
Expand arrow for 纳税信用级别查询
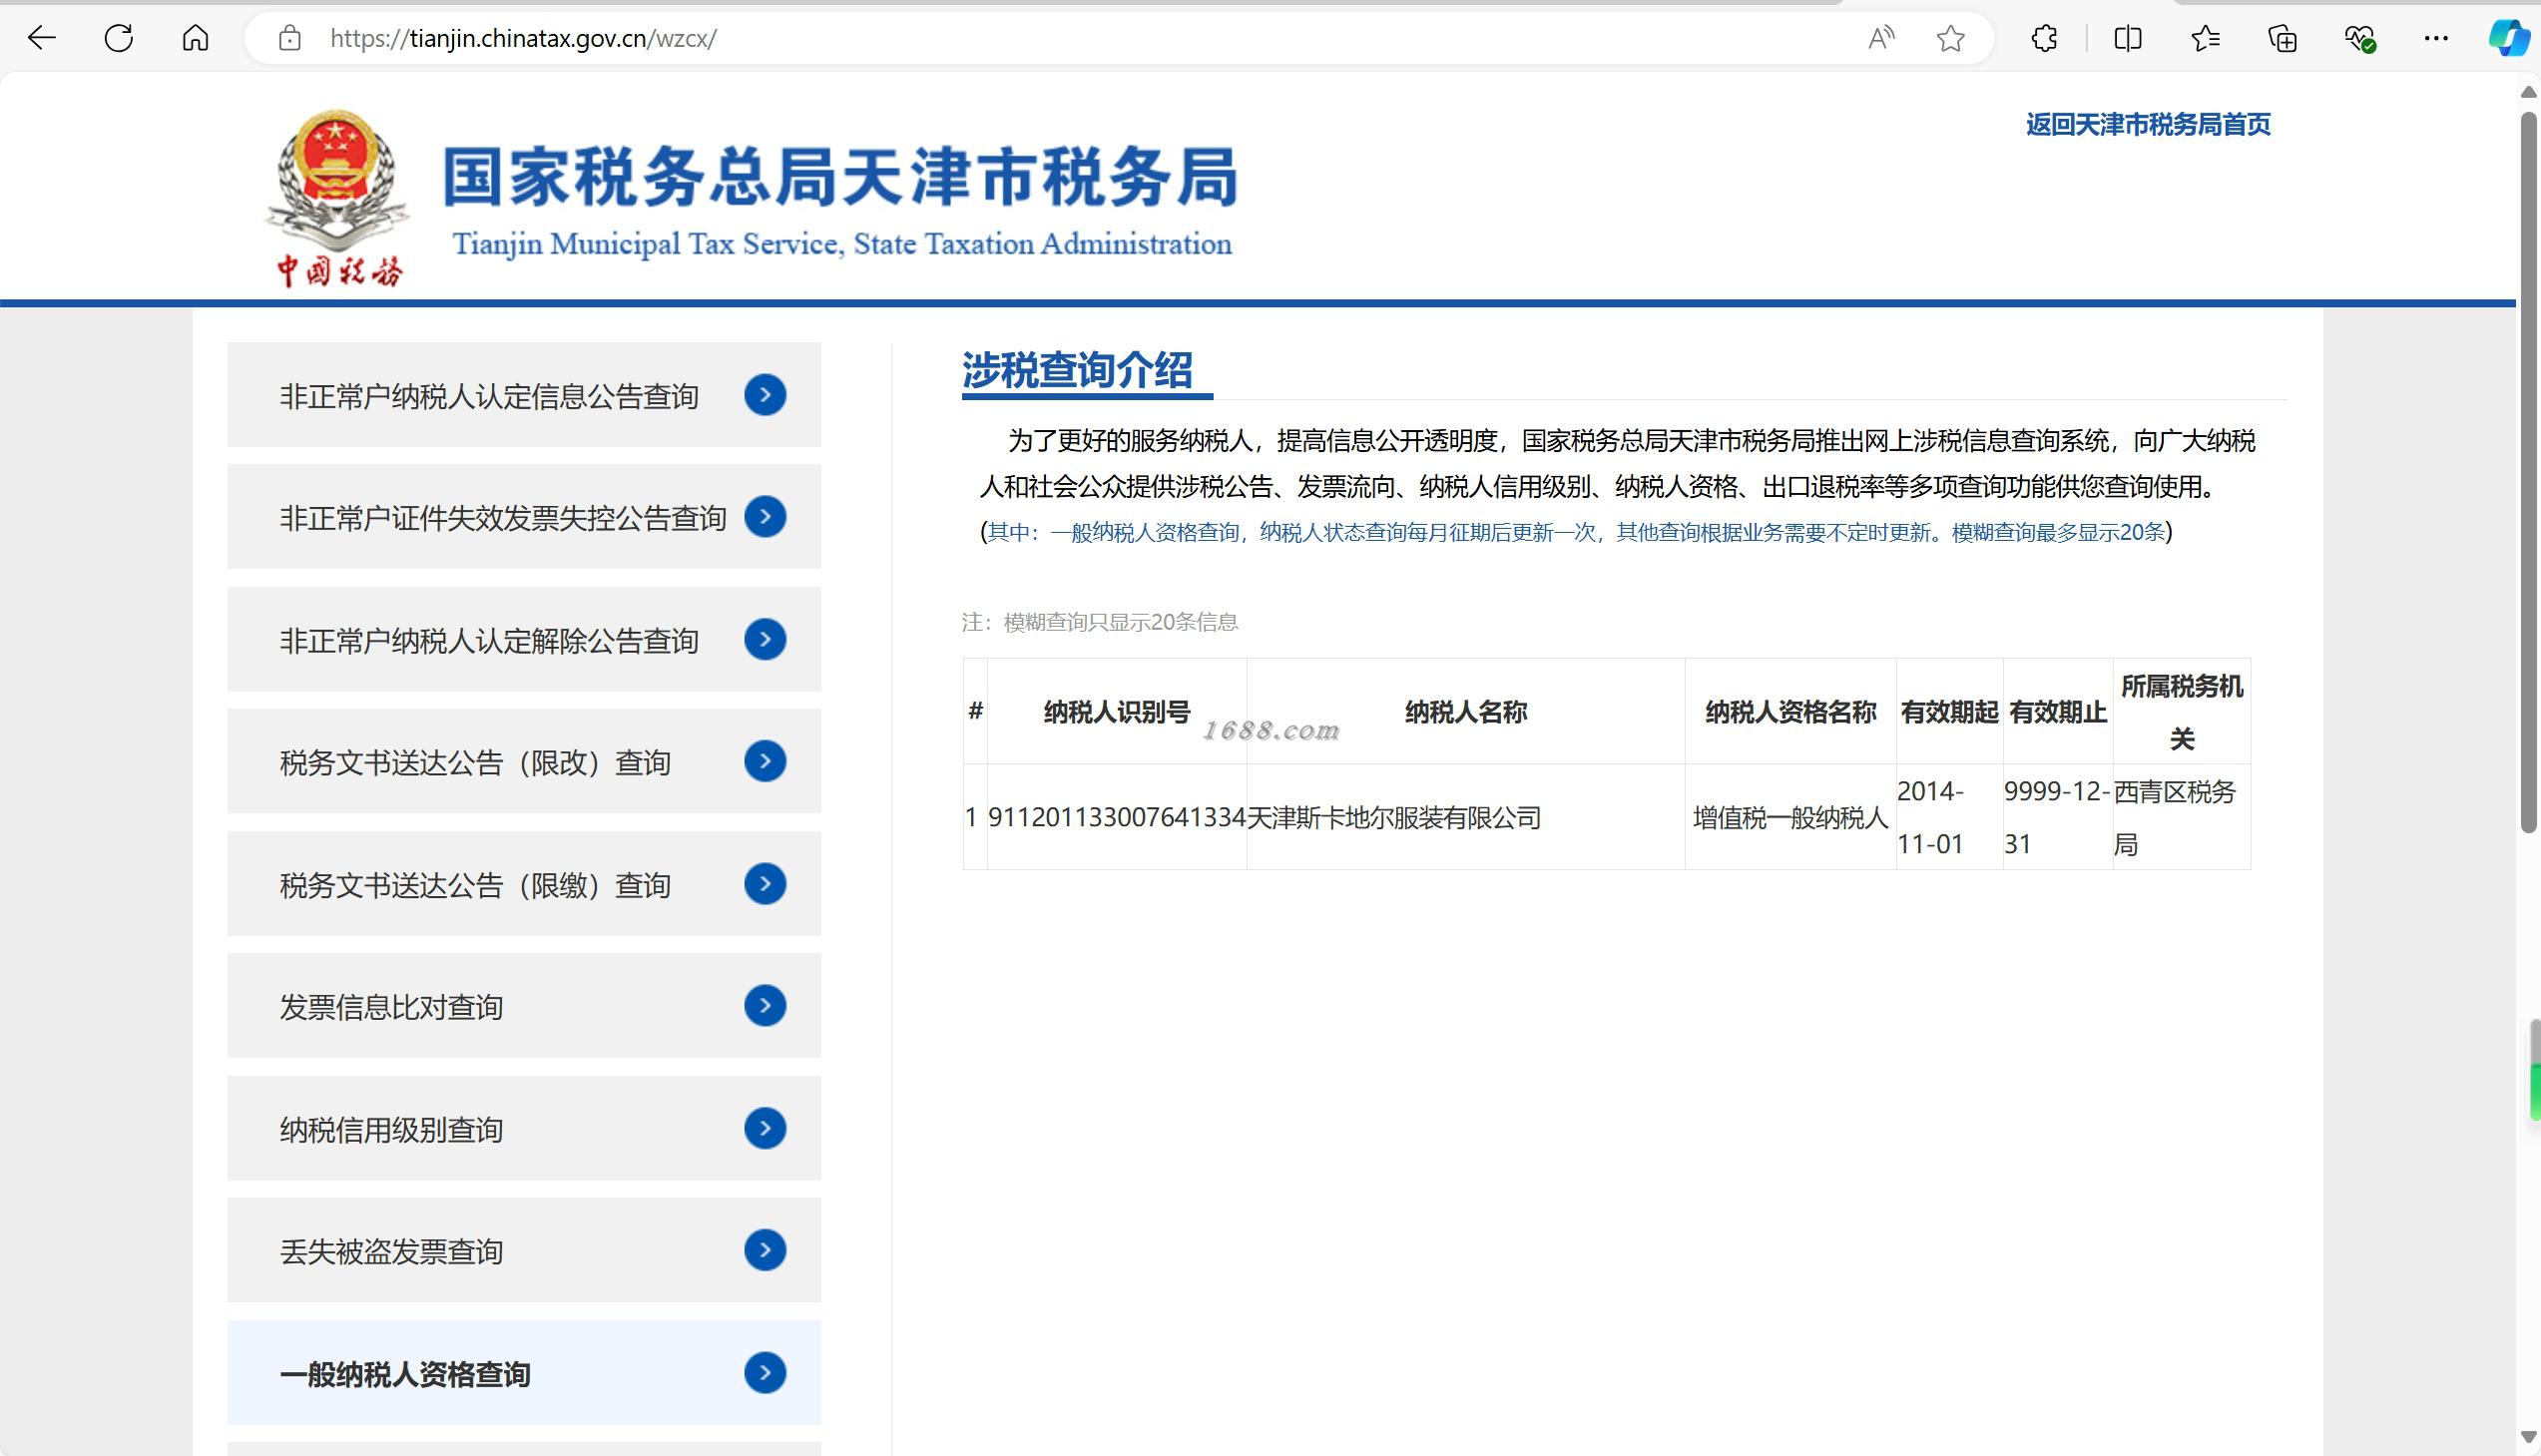click(x=765, y=1128)
